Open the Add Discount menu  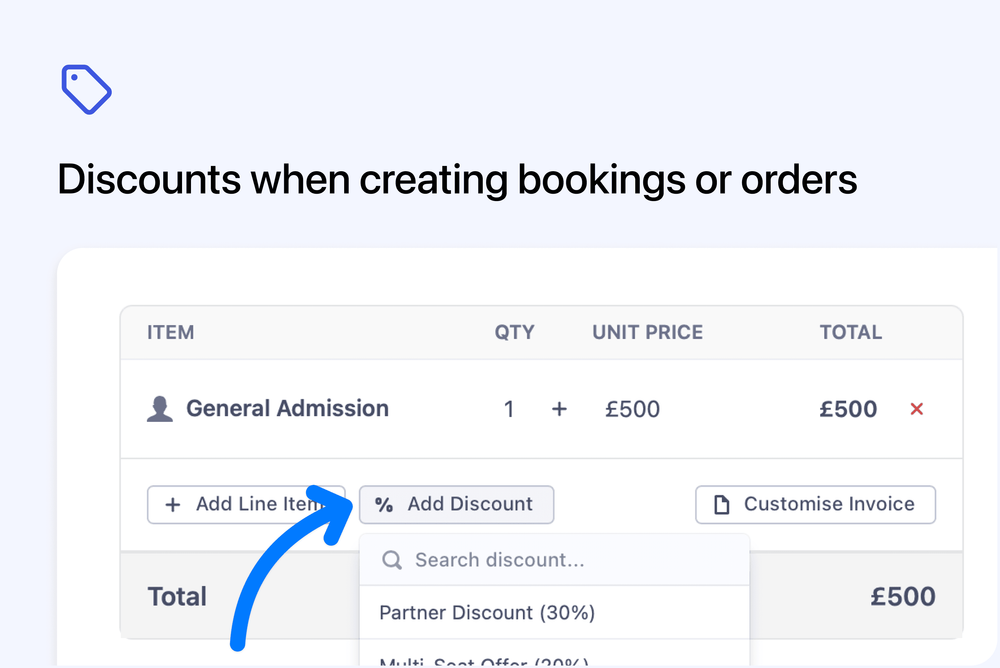point(456,505)
